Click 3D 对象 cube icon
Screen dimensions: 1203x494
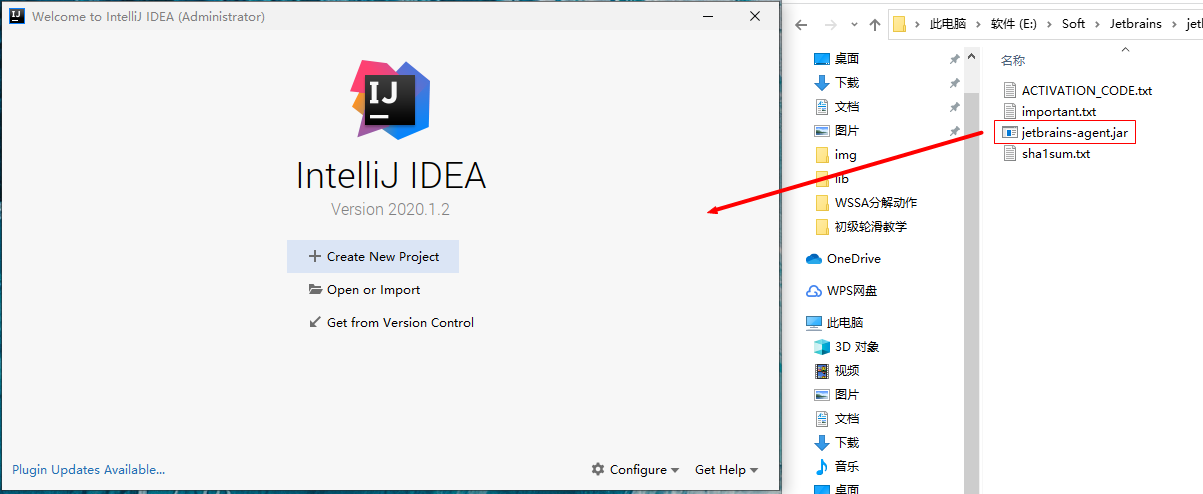pos(822,347)
